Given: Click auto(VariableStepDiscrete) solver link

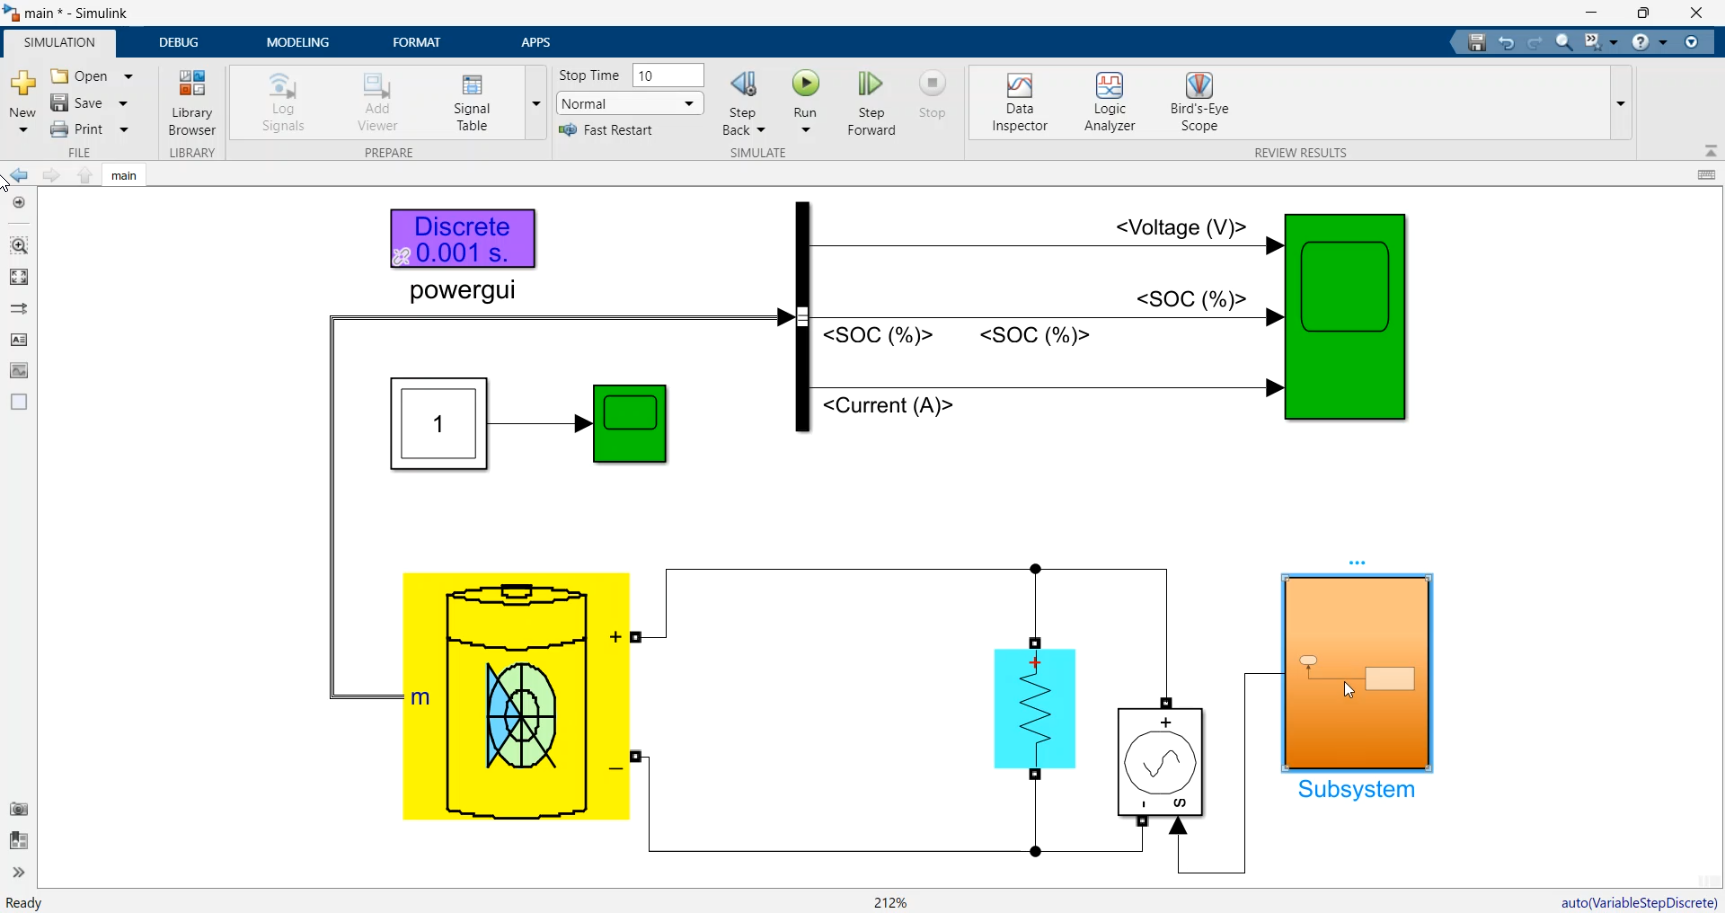Looking at the screenshot, I should click(1639, 903).
